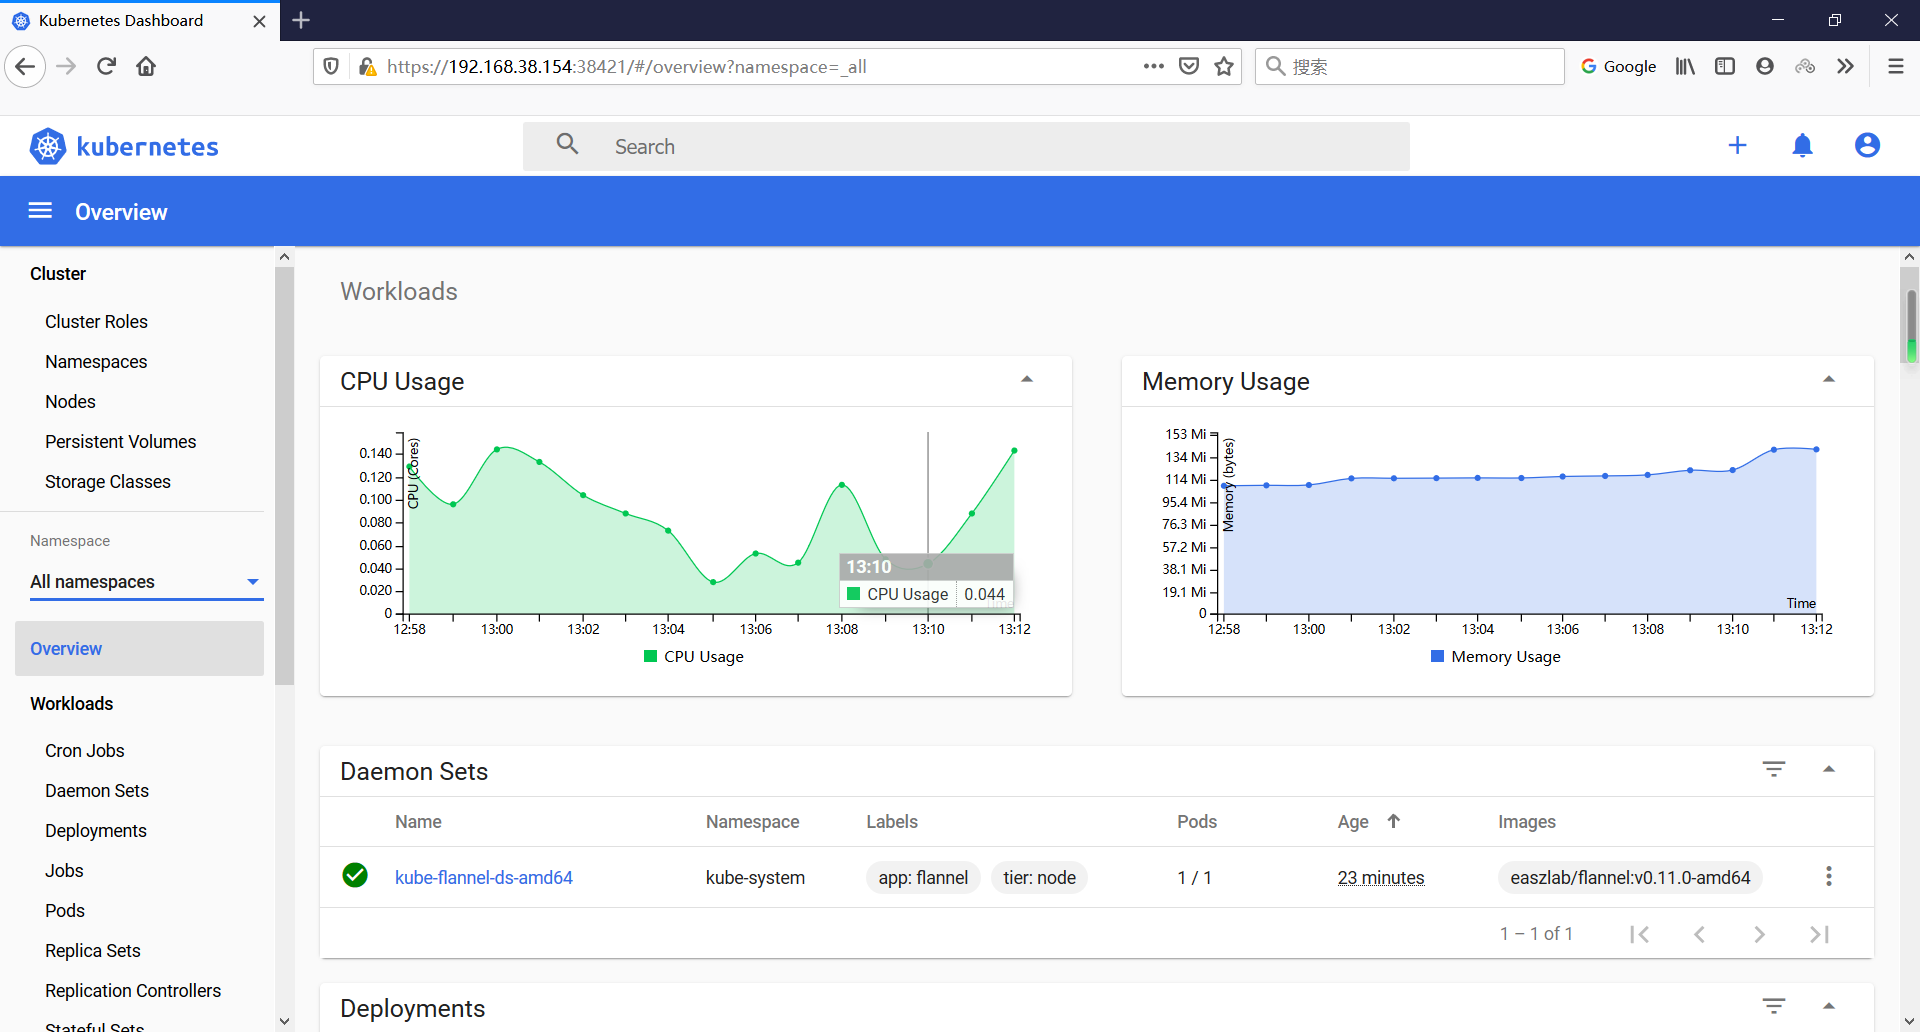Image resolution: width=1920 pixels, height=1032 pixels.
Task: Open the kube-flannel-ds-amd64 link
Action: pos(484,878)
